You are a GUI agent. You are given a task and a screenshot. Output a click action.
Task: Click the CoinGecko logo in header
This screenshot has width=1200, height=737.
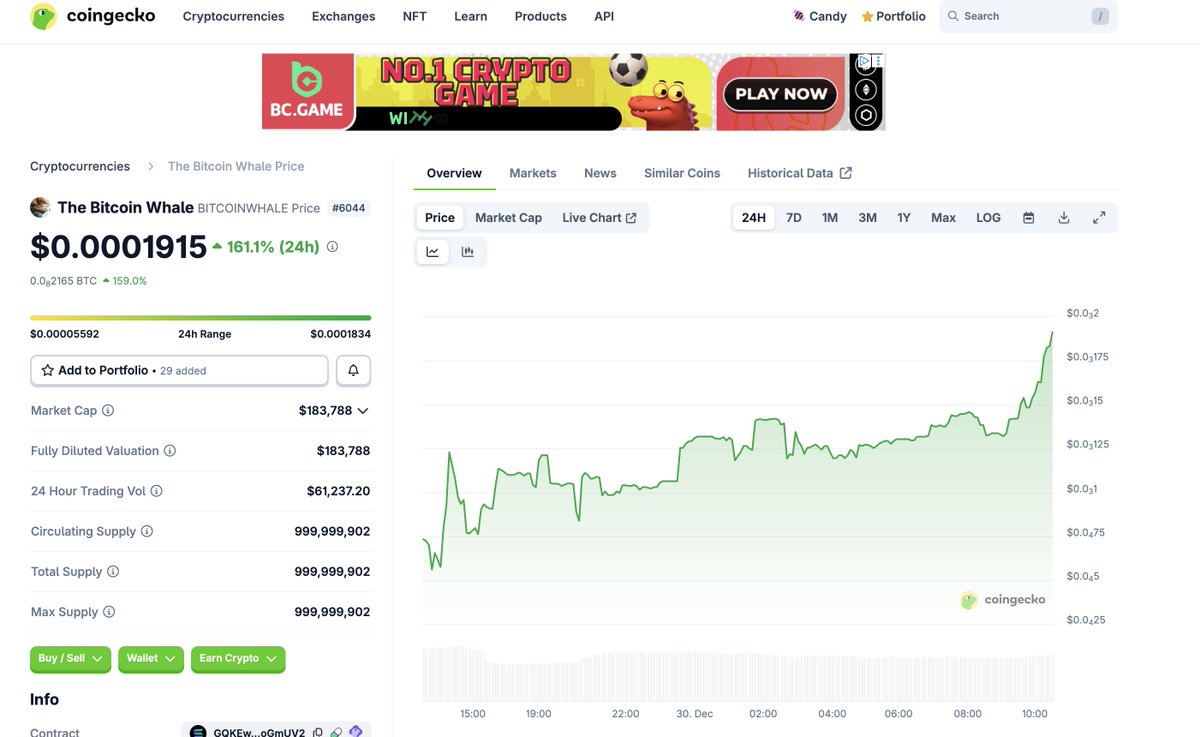click(93, 16)
